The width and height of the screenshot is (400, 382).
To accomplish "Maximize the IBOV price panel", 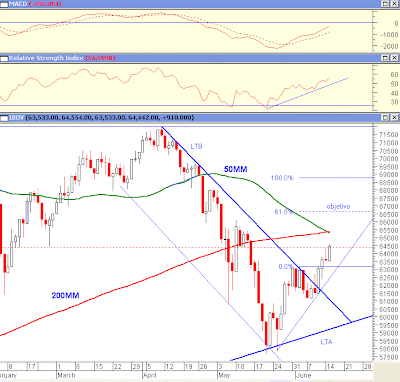I will pyautogui.click(x=385, y=118).
